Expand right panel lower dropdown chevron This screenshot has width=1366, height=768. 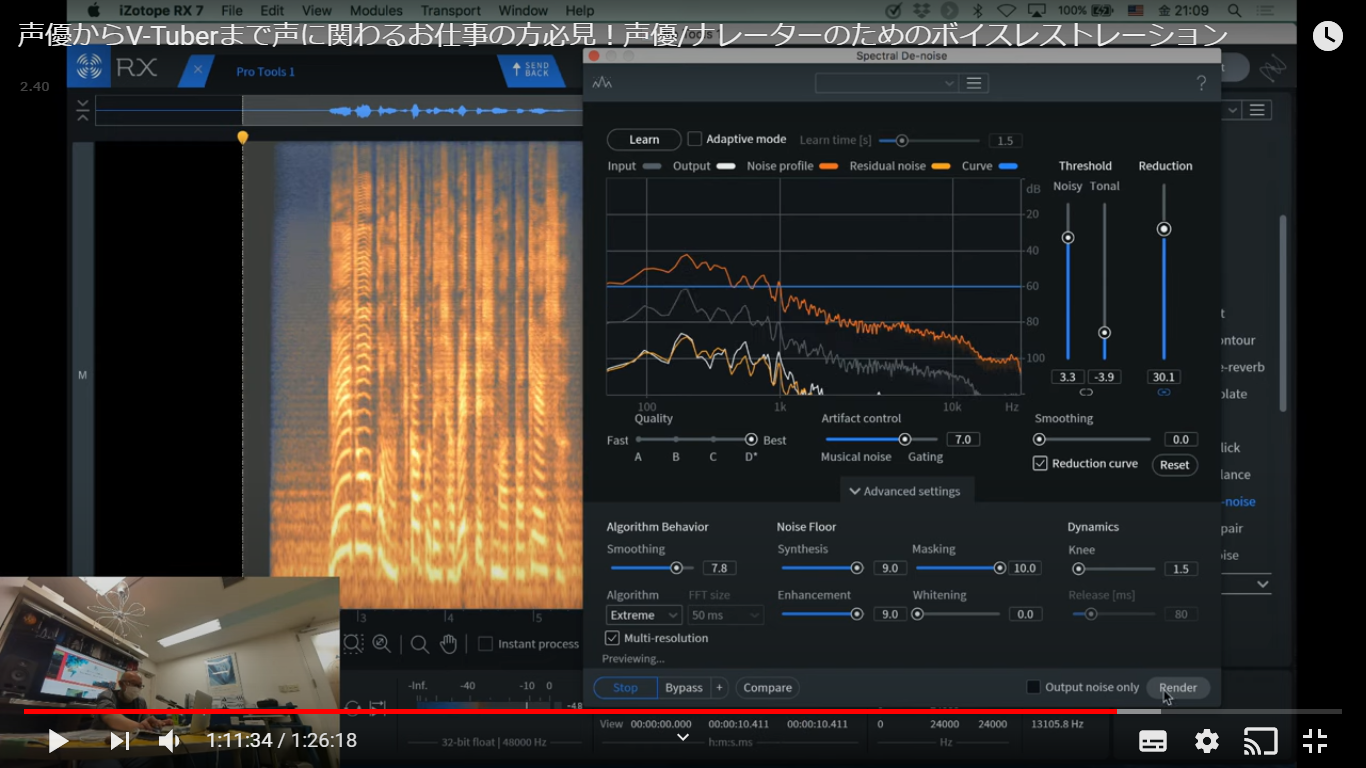click(1263, 584)
